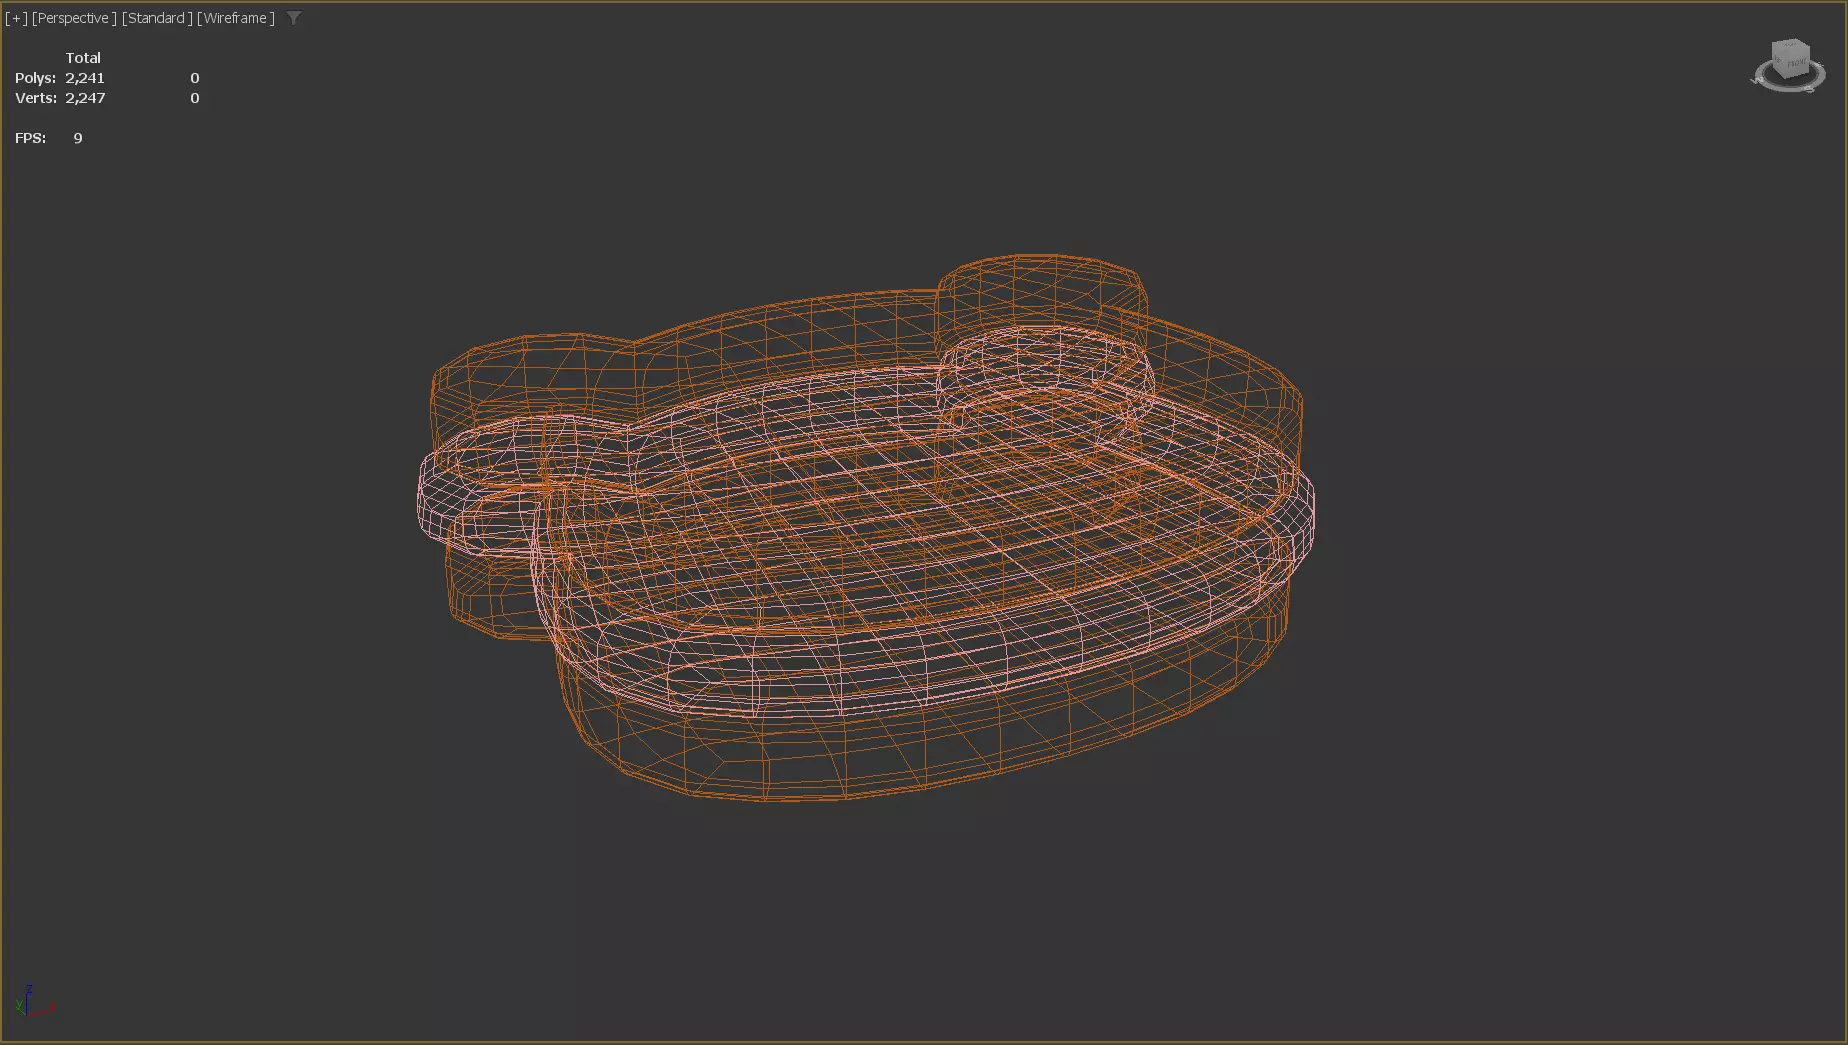Open the Standard quality label menu
1848x1045 pixels.
[x=157, y=18]
